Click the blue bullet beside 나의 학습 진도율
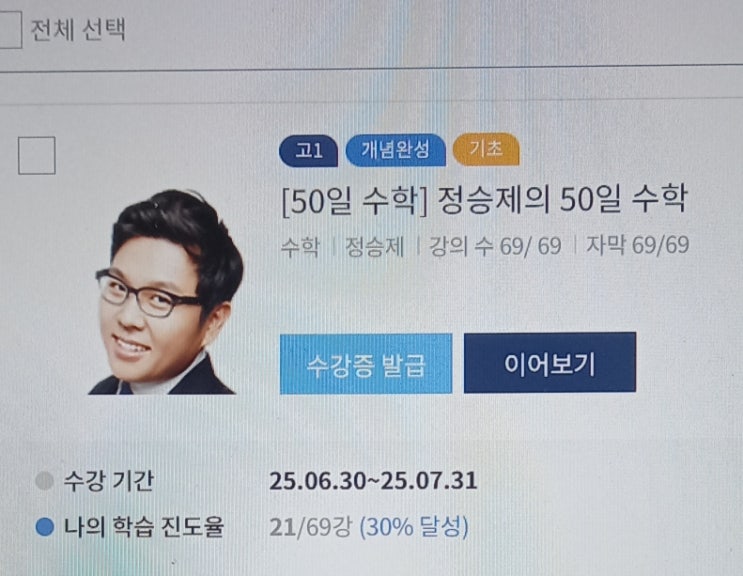The width and height of the screenshot is (743, 576). click(45, 527)
